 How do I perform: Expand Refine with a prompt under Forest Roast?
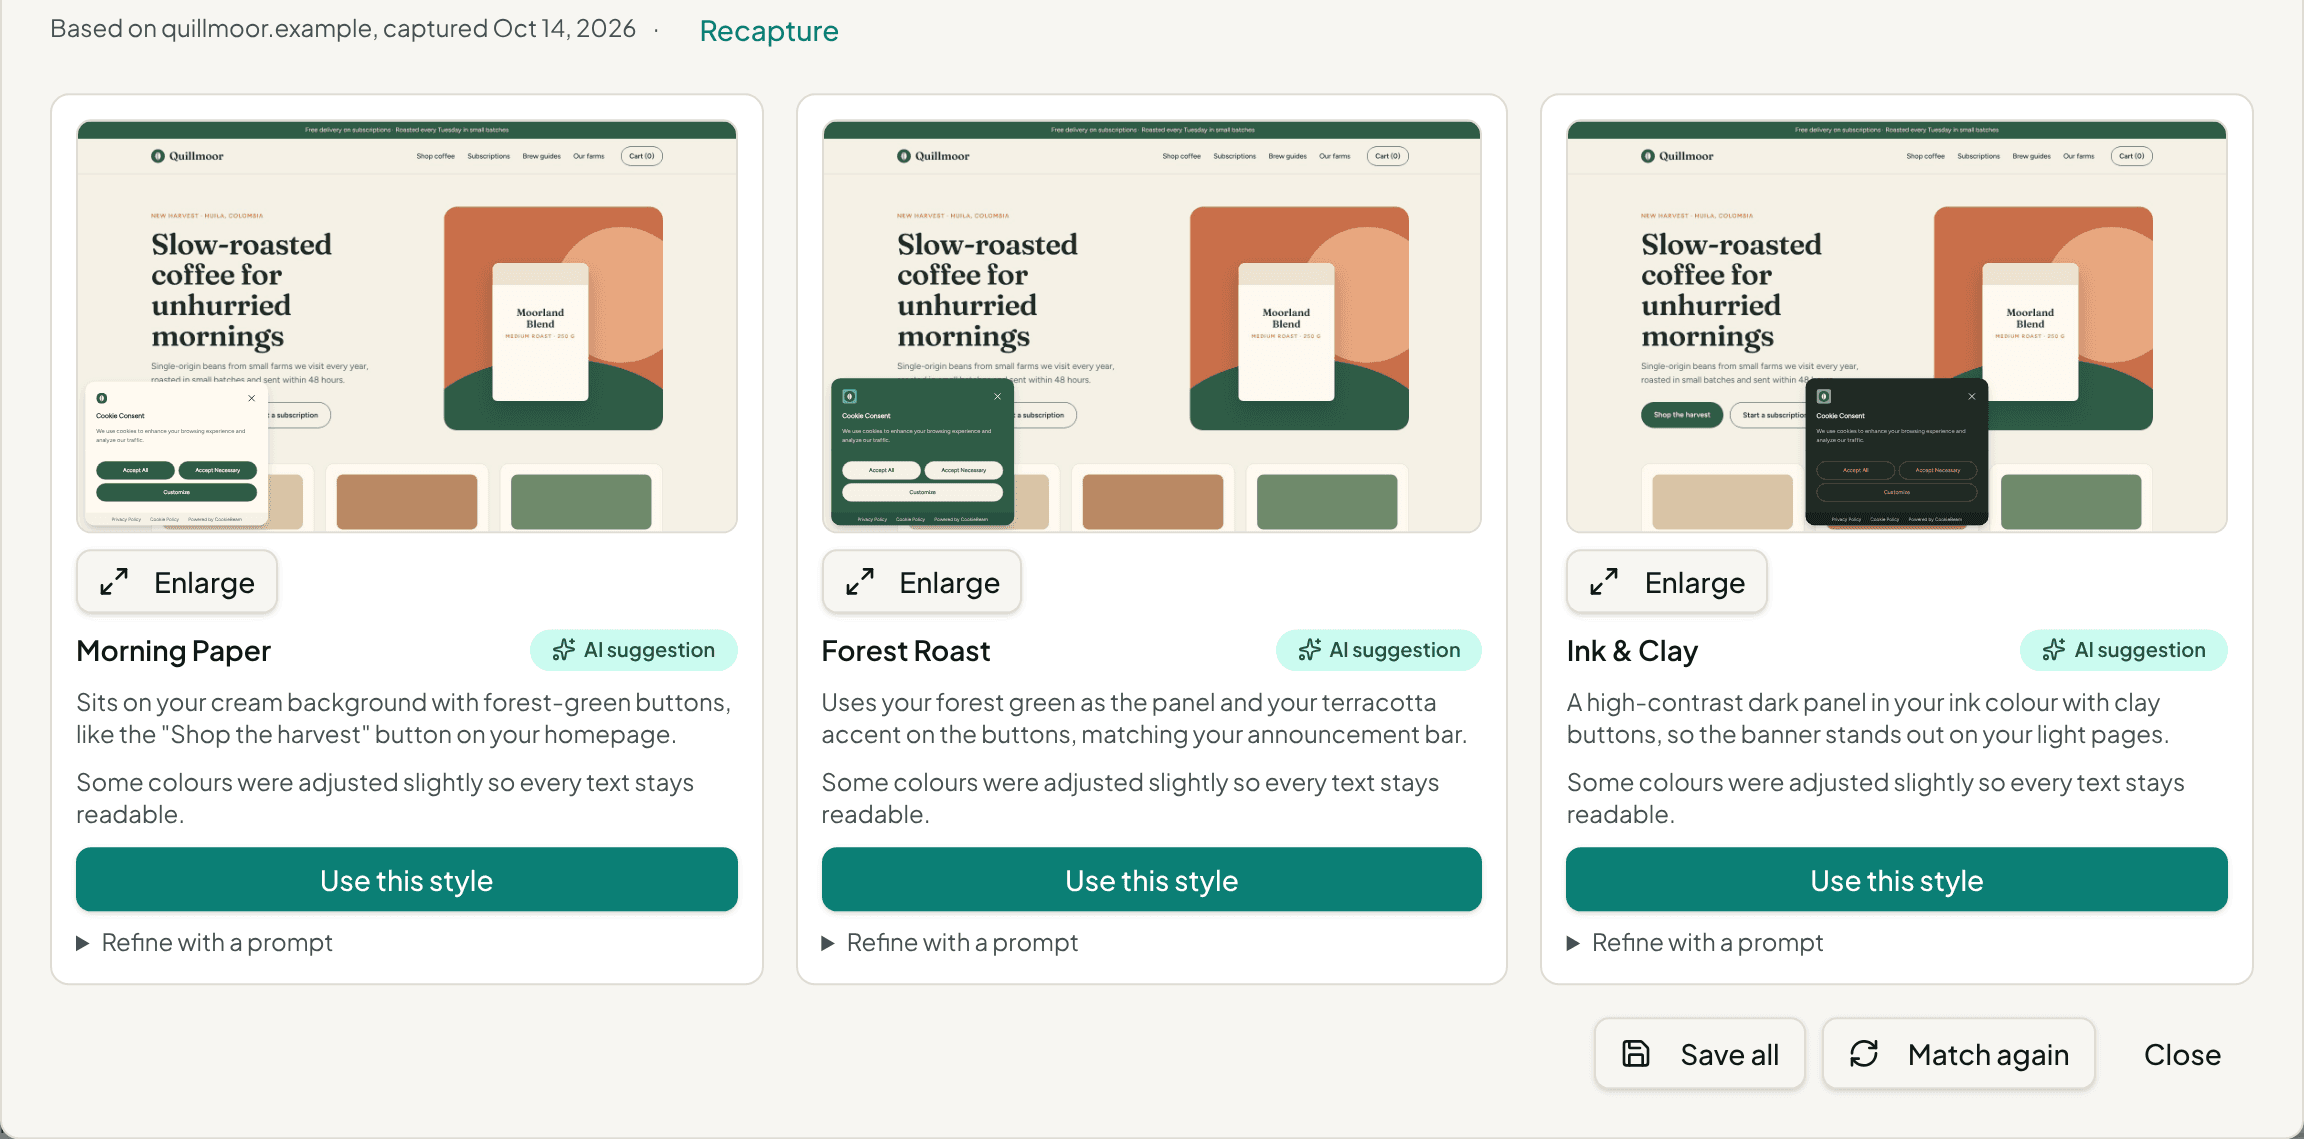(950, 943)
